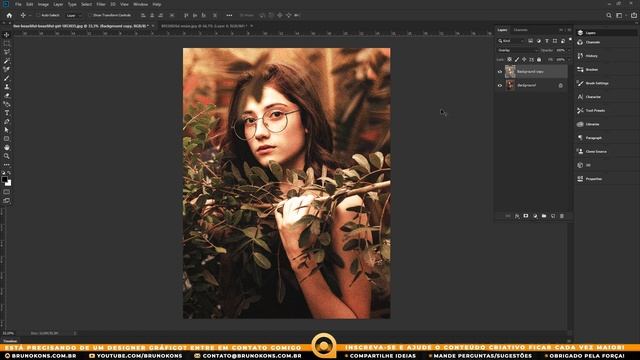Select the Clone Stamp tool
The height and width of the screenshot is (360, 640).
pos(7,87)
